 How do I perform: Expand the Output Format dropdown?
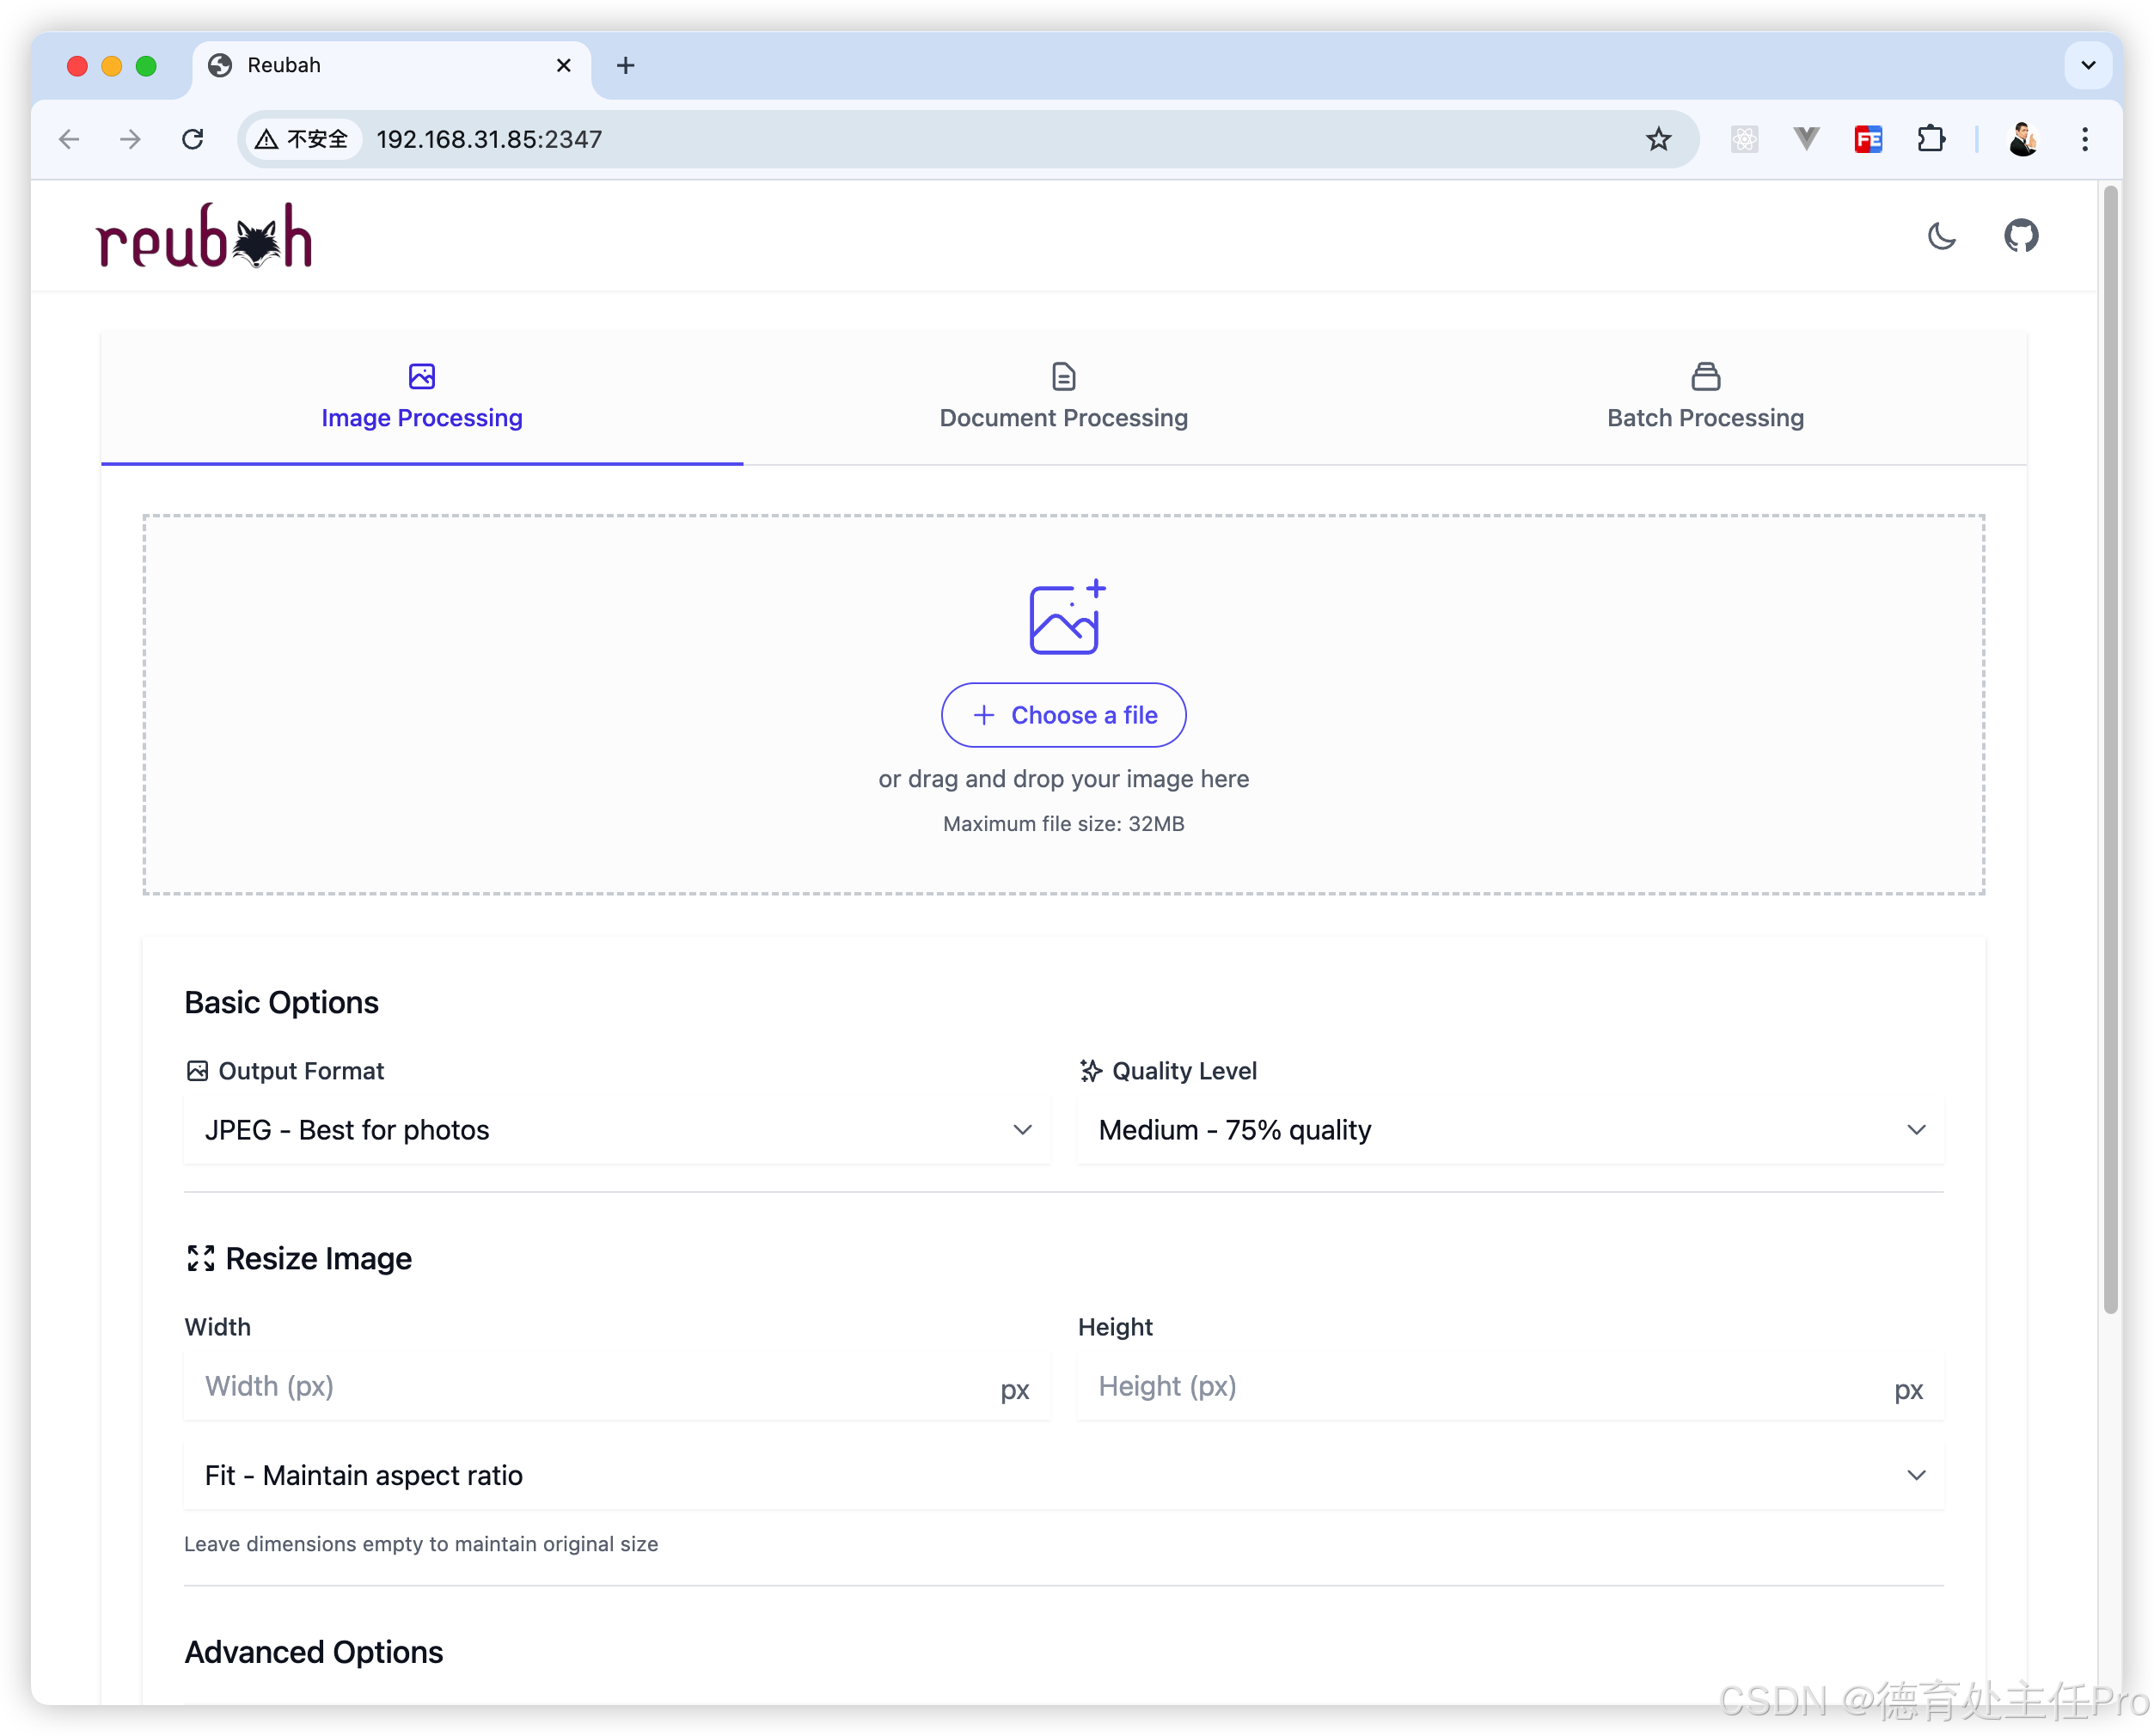click(x=617, y=1130)
